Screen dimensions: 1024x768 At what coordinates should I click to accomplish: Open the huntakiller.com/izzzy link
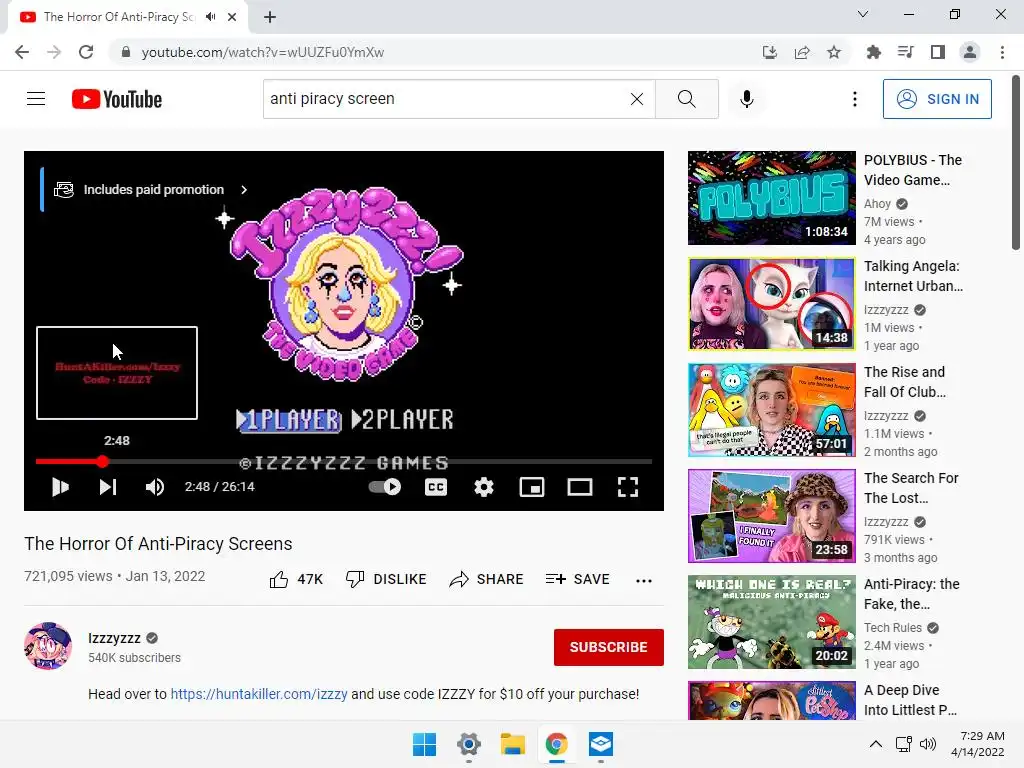click(x=259, y=694)
